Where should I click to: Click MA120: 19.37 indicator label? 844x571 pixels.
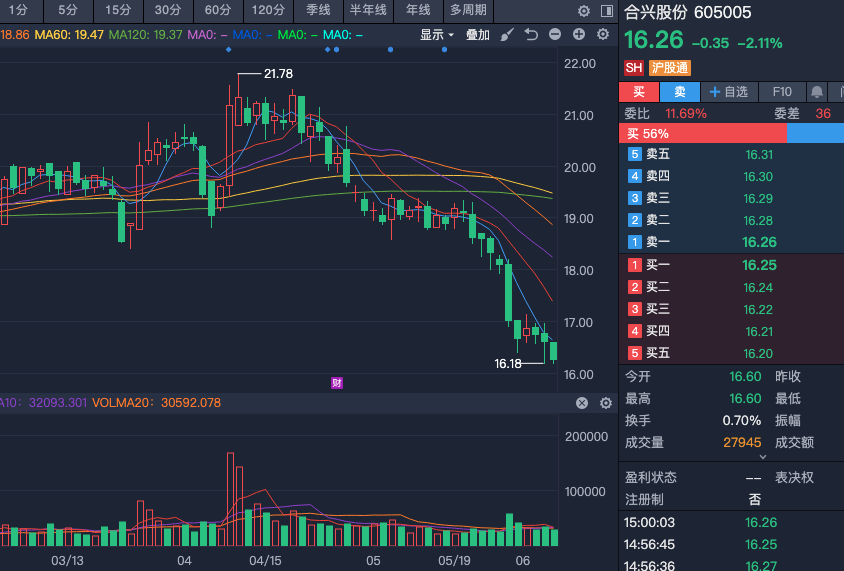145,35
